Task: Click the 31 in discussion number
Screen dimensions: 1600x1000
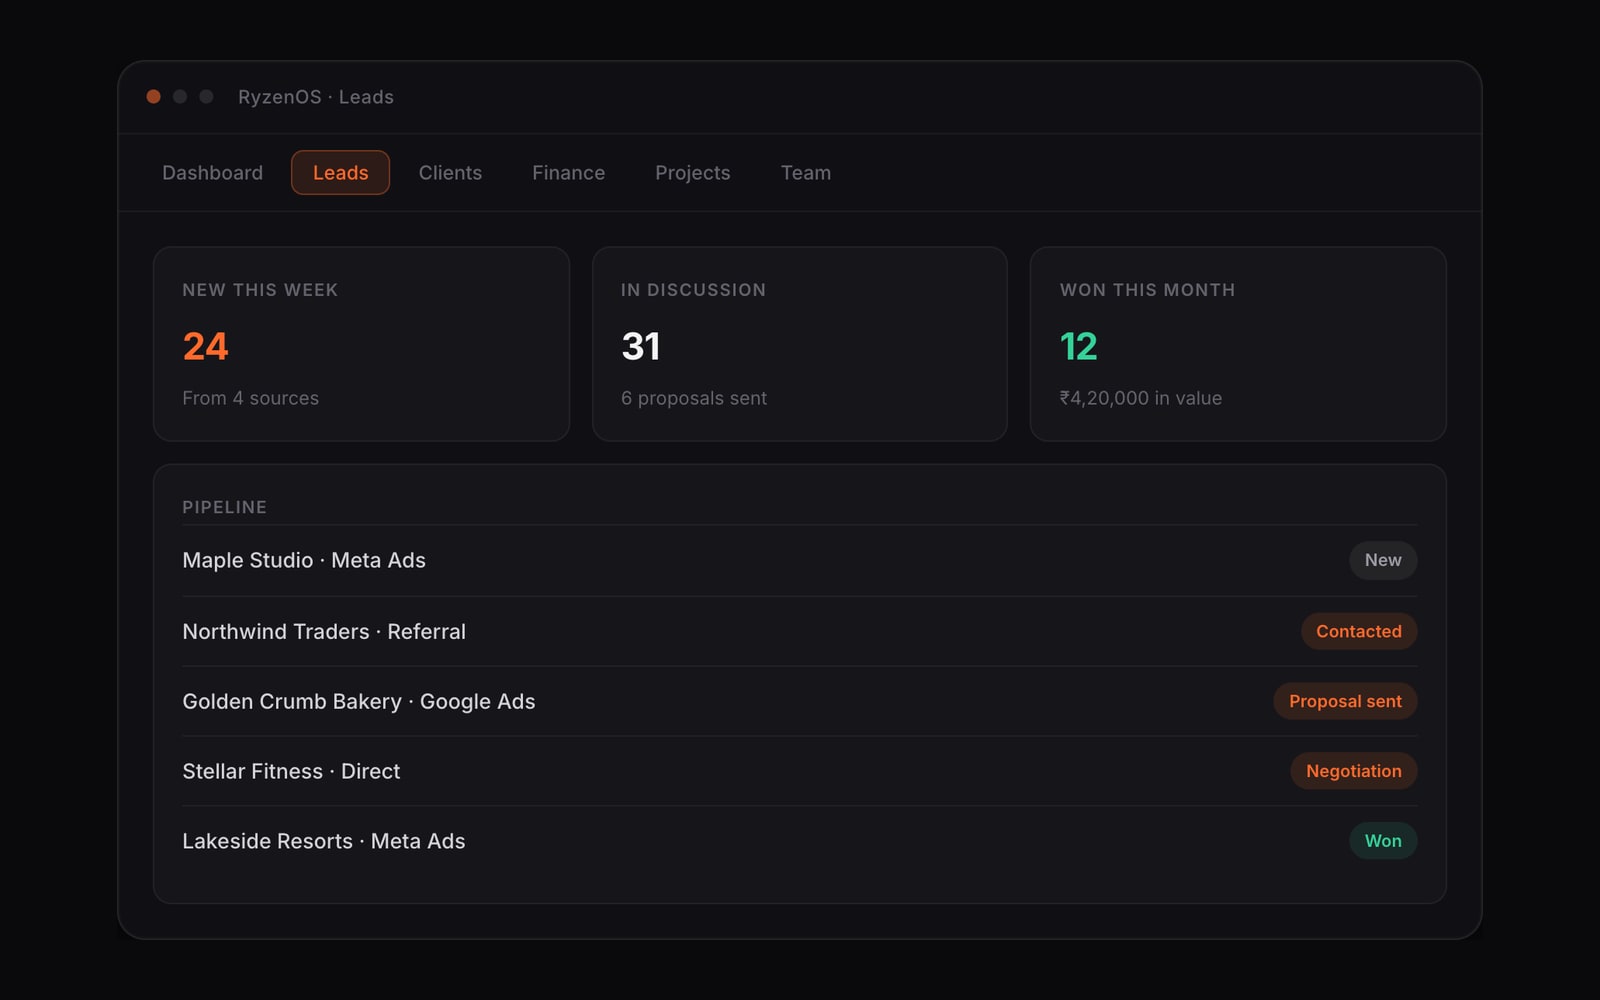Action: coord(641,347)
